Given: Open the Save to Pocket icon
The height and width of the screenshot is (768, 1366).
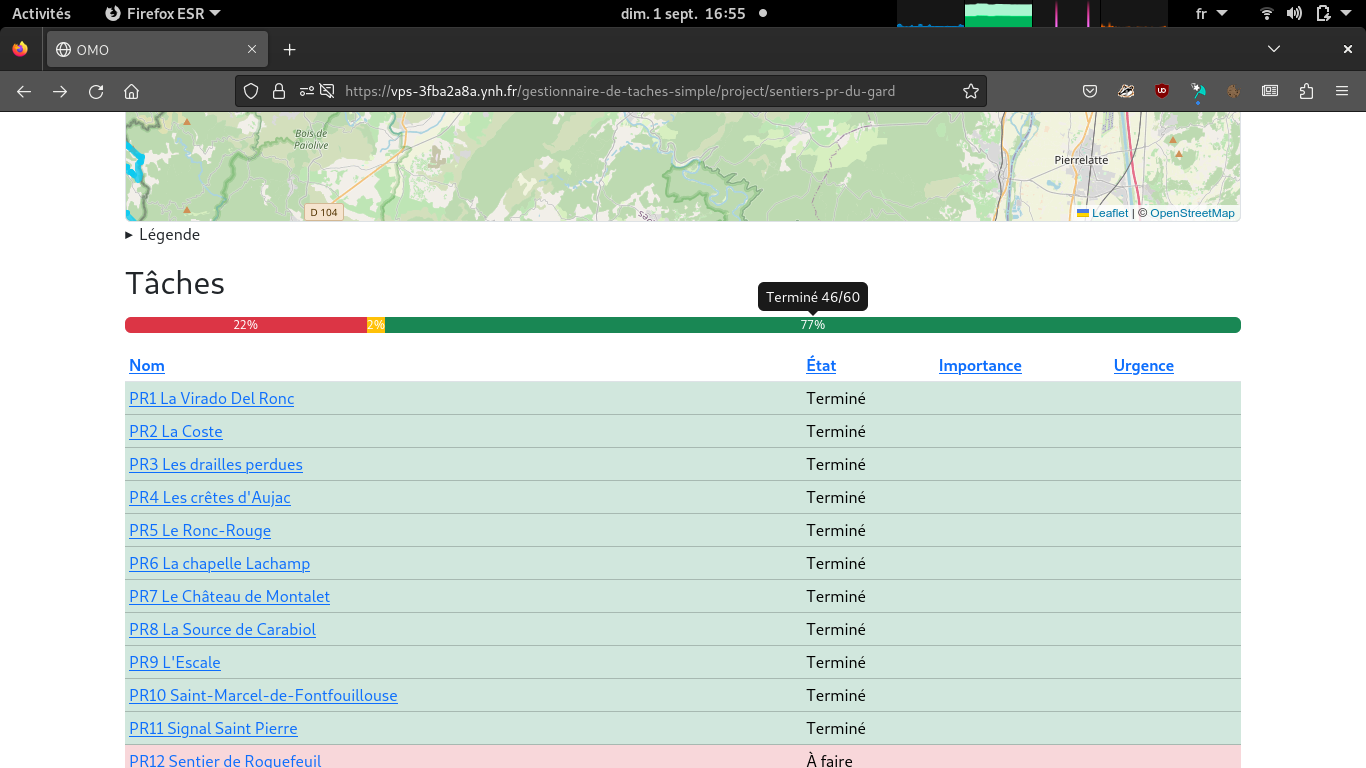Looking at the screenshot, I should [1090, 91].
